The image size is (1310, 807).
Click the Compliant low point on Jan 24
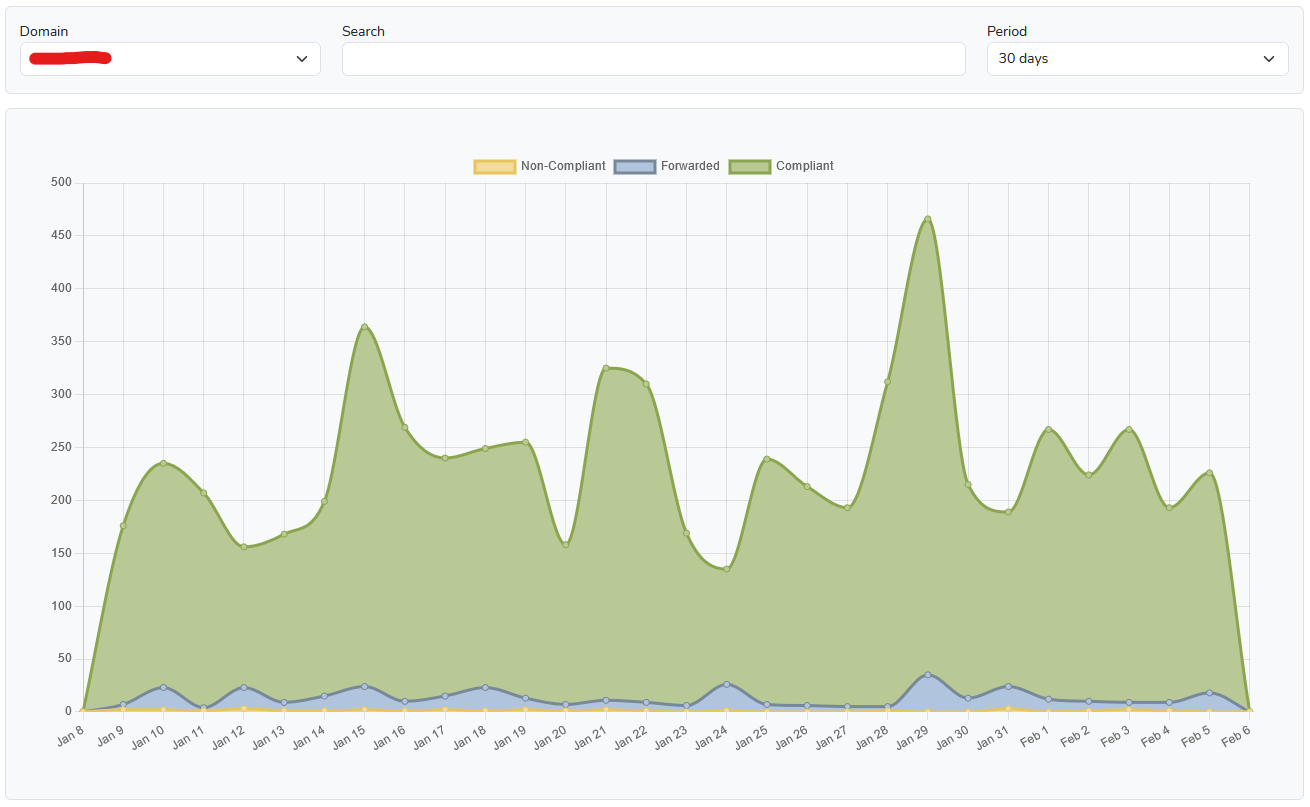click(x=727, y=569)
